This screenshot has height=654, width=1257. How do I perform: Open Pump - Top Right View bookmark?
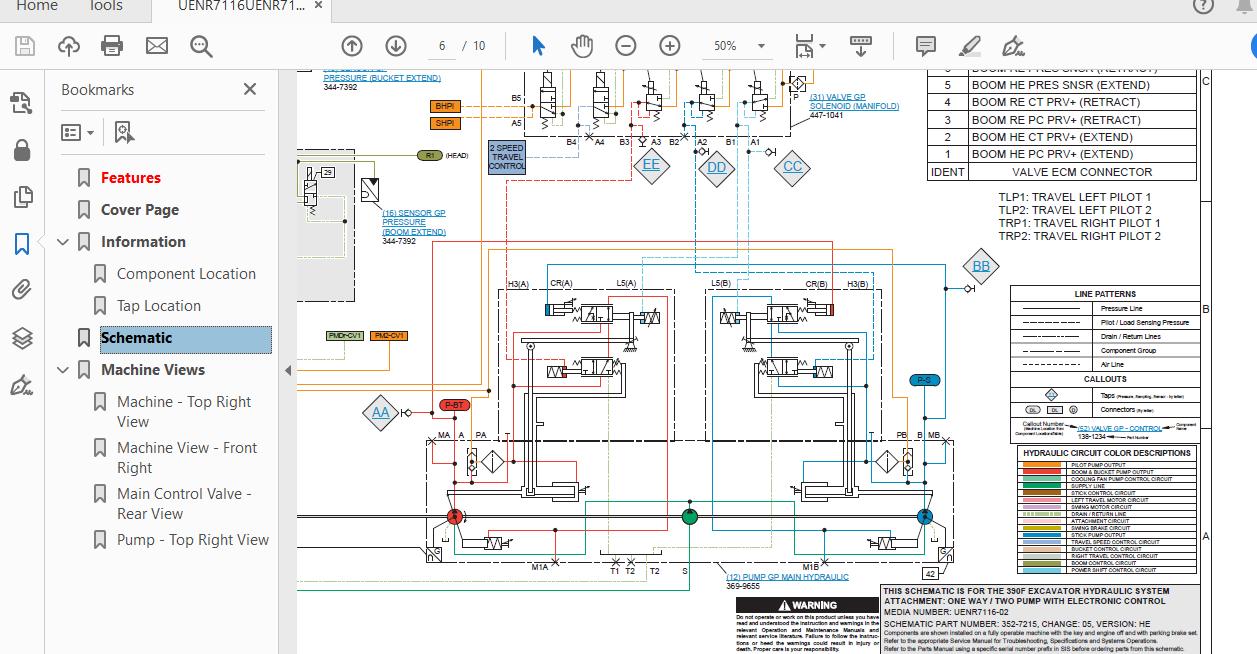pos(193,540)
